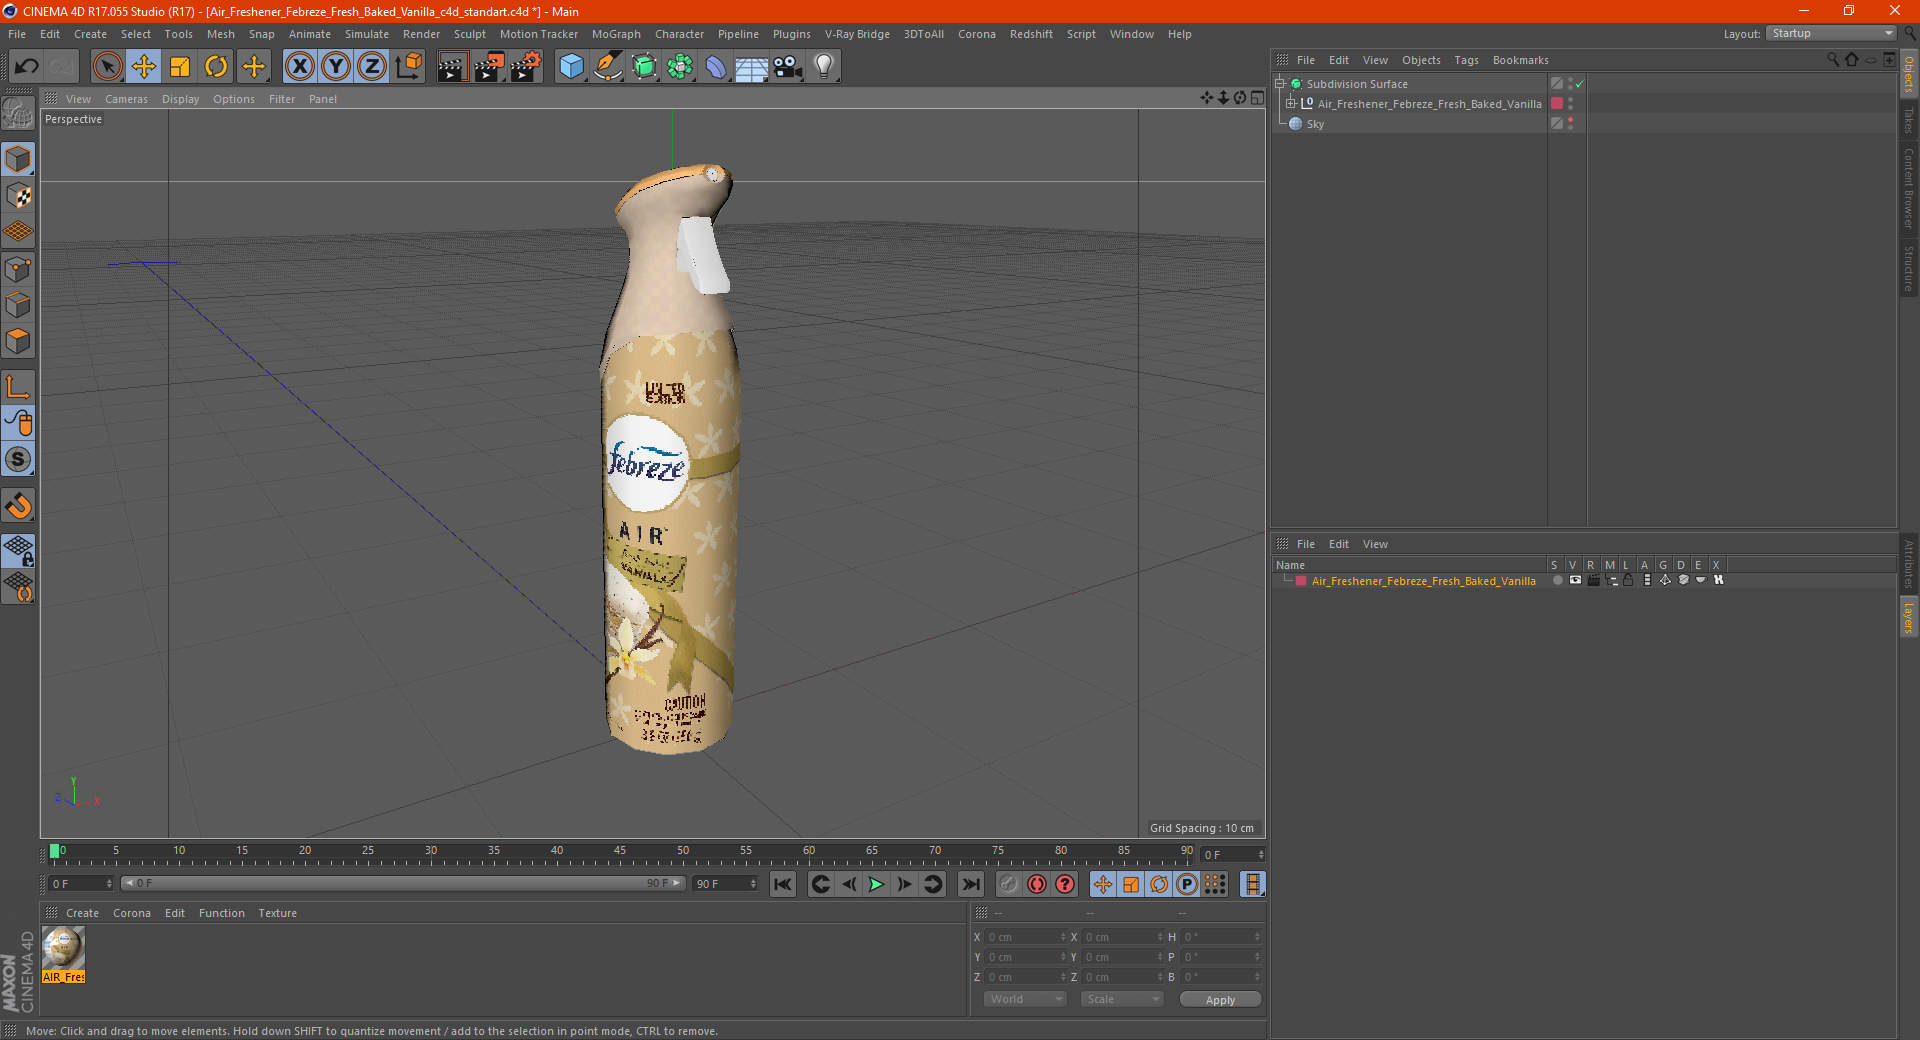Activate the Scale tool
Viewport: 1920px width, 1040px height.
coord(180,67)
